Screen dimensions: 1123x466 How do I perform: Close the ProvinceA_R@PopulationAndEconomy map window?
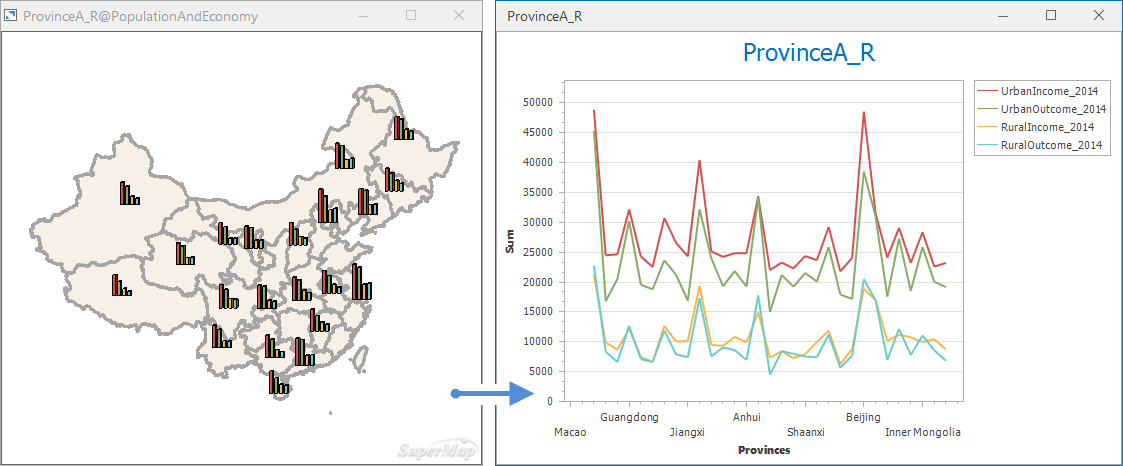[x=459, y=16]
